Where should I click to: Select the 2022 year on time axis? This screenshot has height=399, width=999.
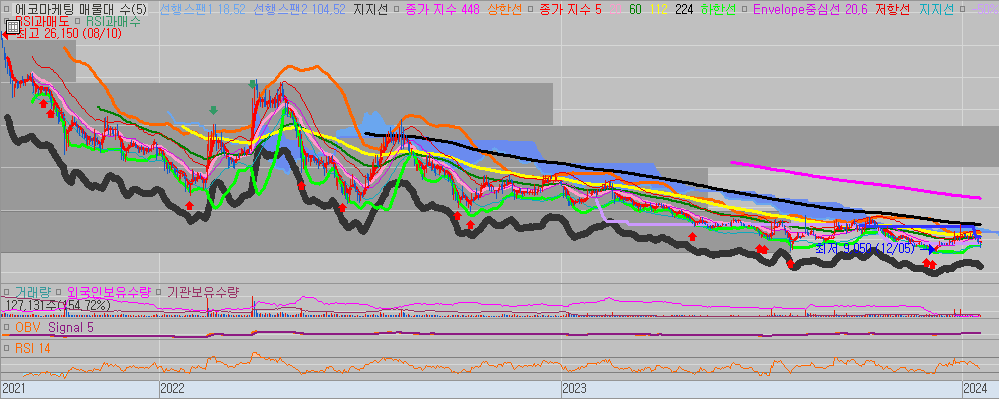[x=173, y=388]
